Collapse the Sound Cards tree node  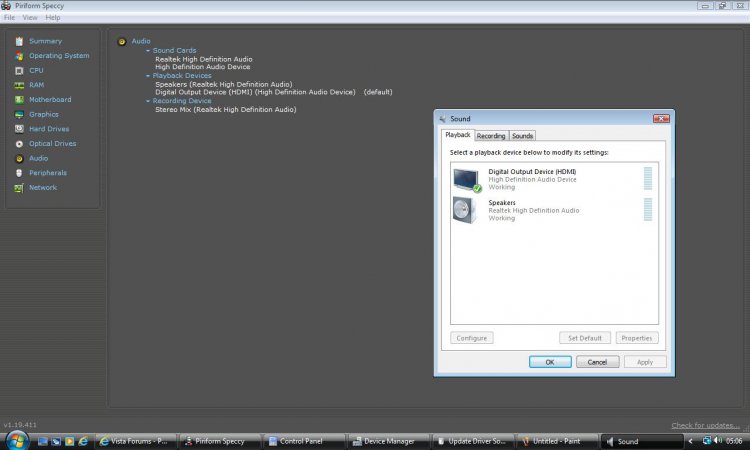tap(148, 51)
